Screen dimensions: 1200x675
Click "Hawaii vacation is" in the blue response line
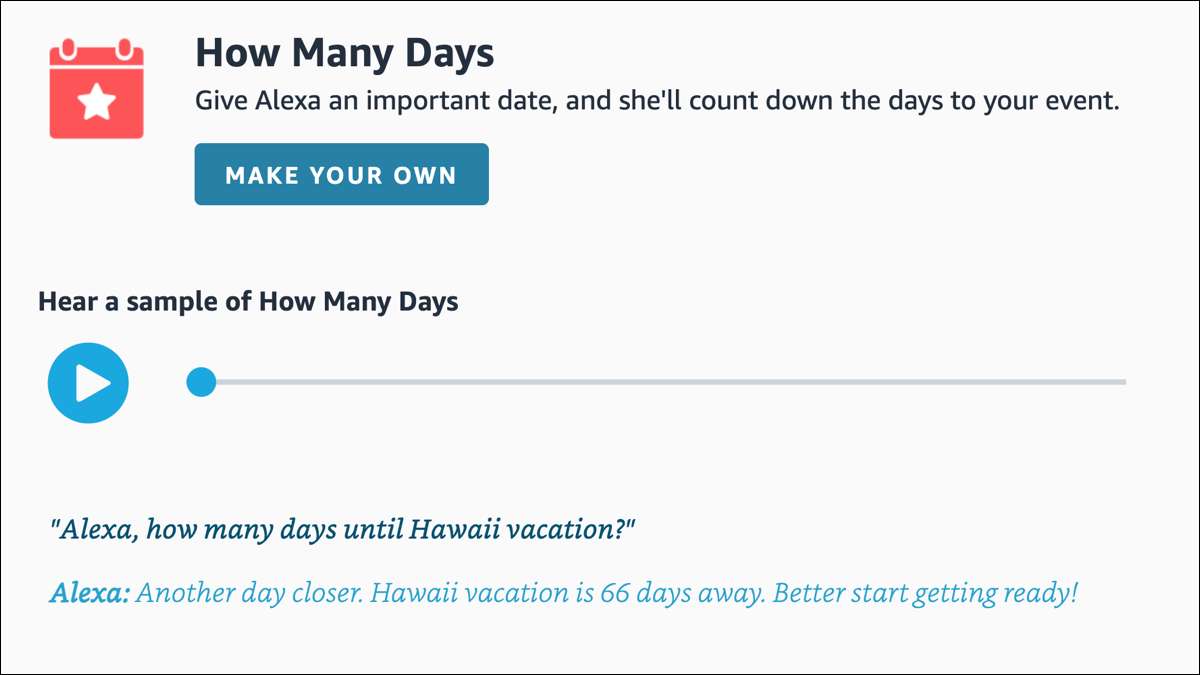[482, 592]
